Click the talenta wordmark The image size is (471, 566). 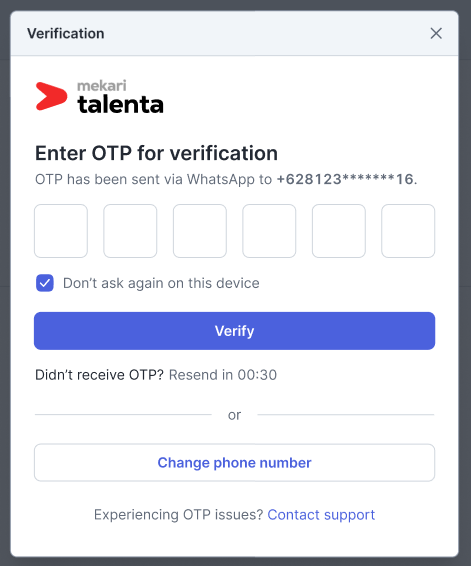coord(121,105)
